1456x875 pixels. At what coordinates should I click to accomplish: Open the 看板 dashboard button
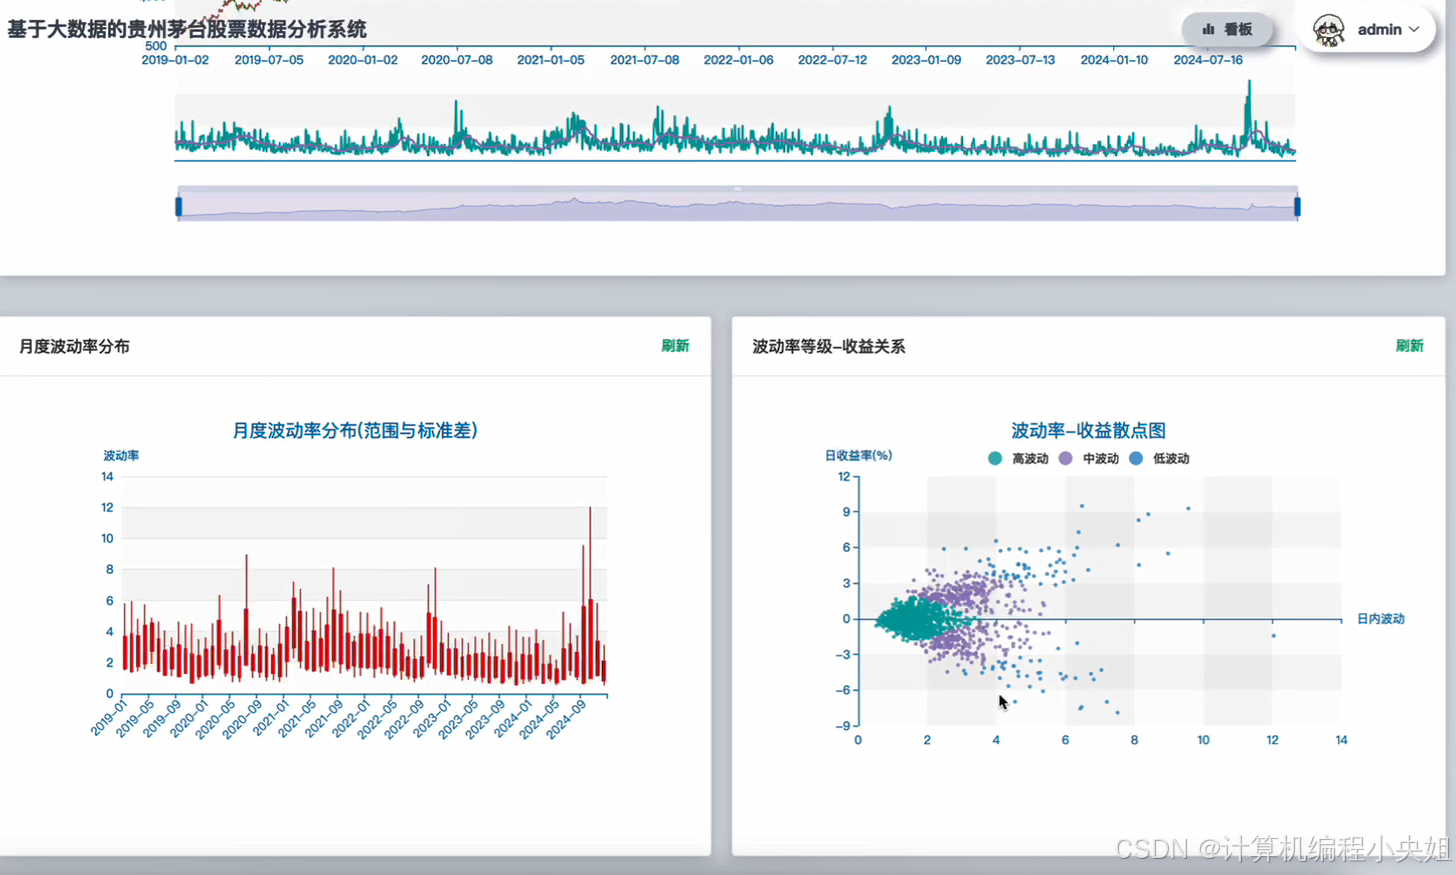point(1227,29)
